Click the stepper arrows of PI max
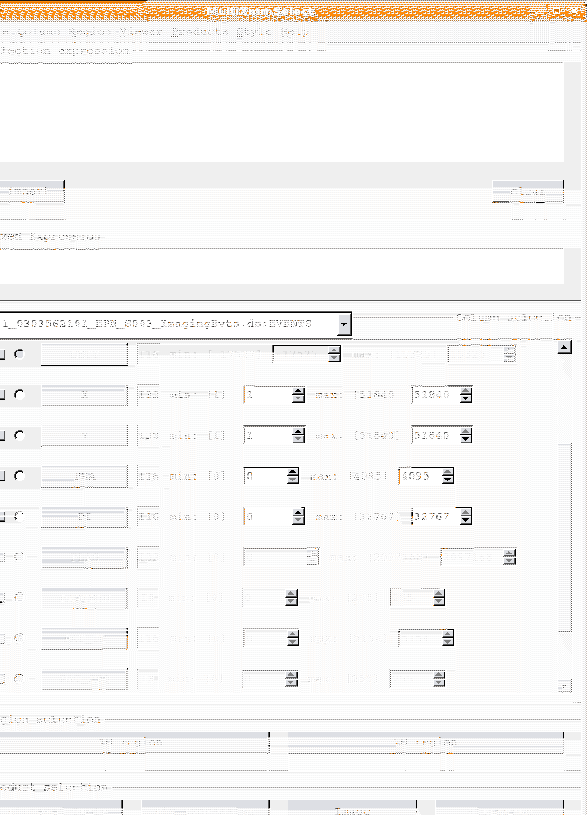This screenshot has width=587, height=815. 465,517
